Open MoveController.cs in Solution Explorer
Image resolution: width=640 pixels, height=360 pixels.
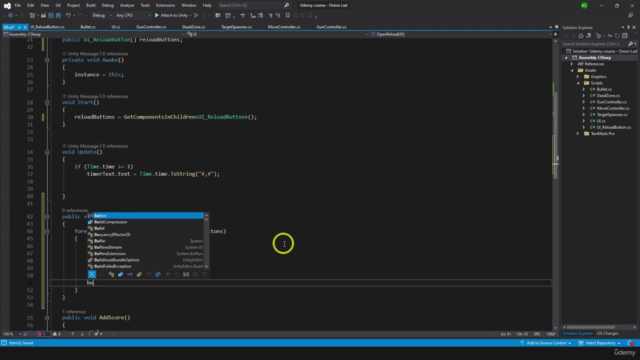click(613, 108)
